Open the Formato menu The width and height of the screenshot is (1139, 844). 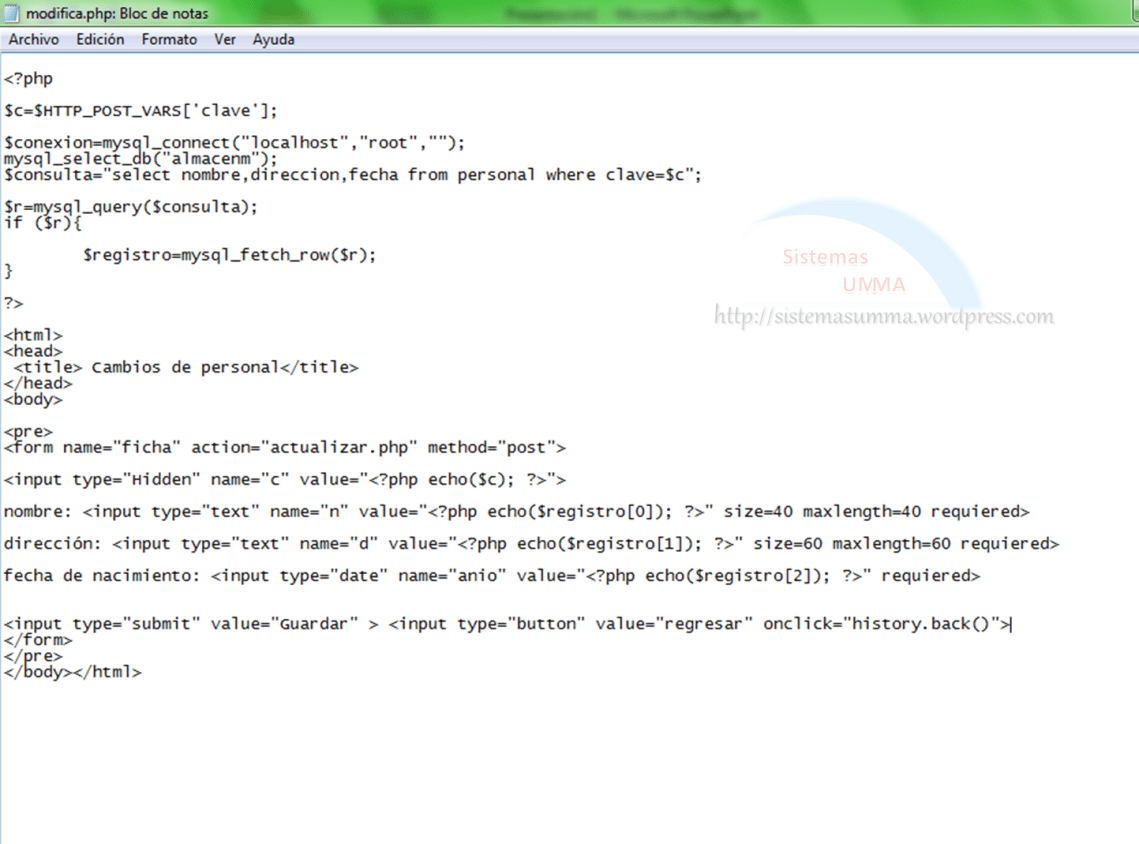(169, 40)
